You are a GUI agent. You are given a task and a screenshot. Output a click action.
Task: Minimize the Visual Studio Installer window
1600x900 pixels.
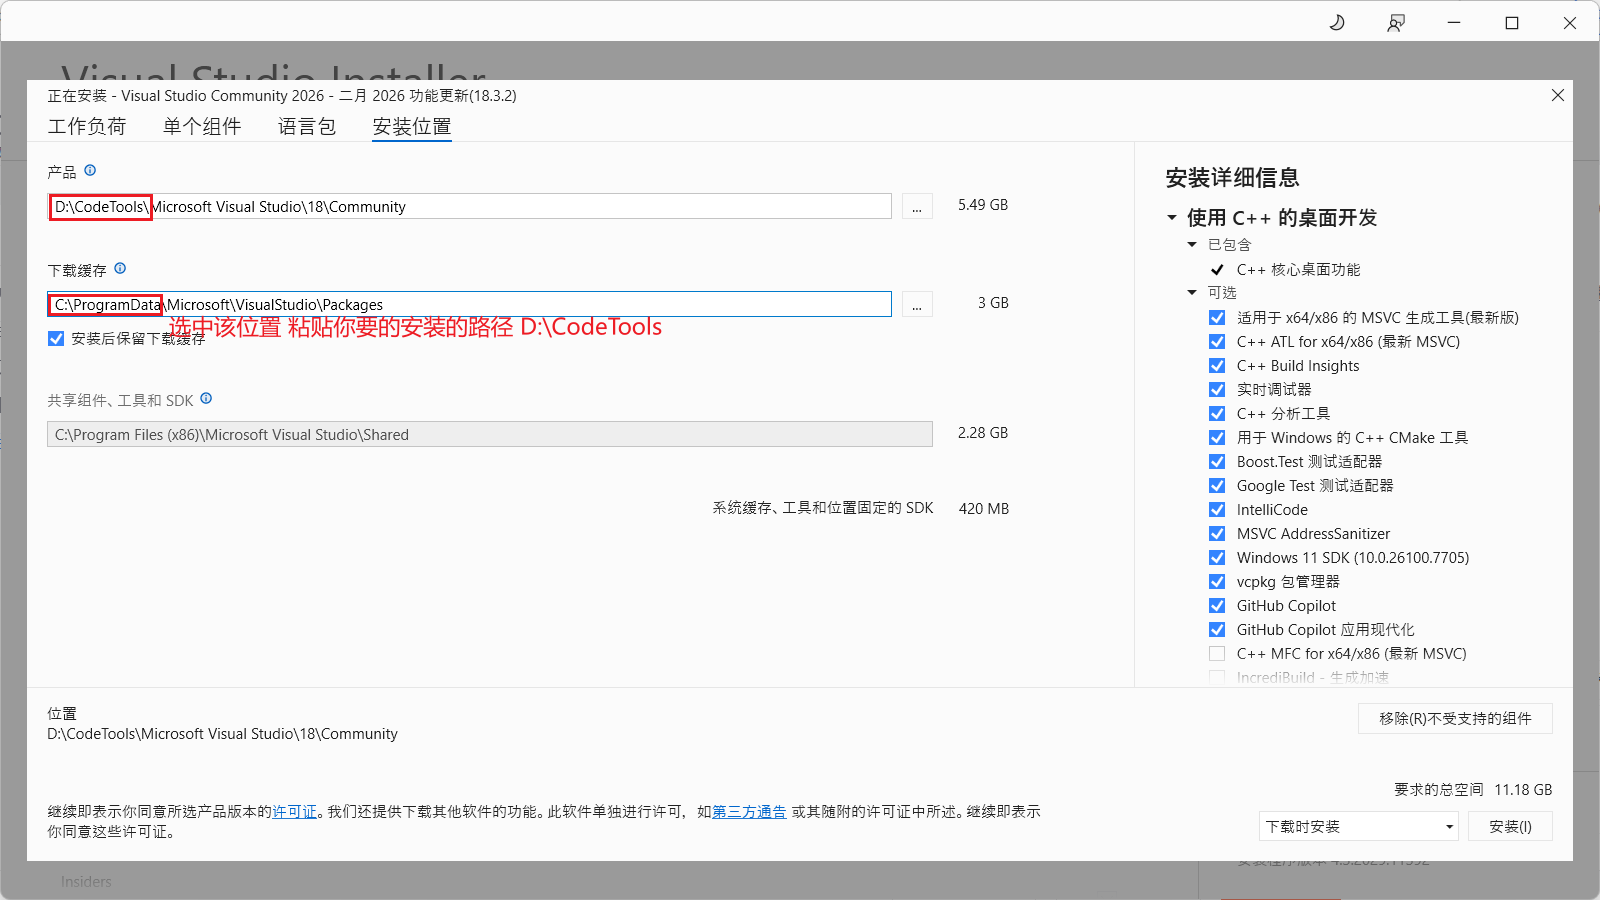[1454, 22]
